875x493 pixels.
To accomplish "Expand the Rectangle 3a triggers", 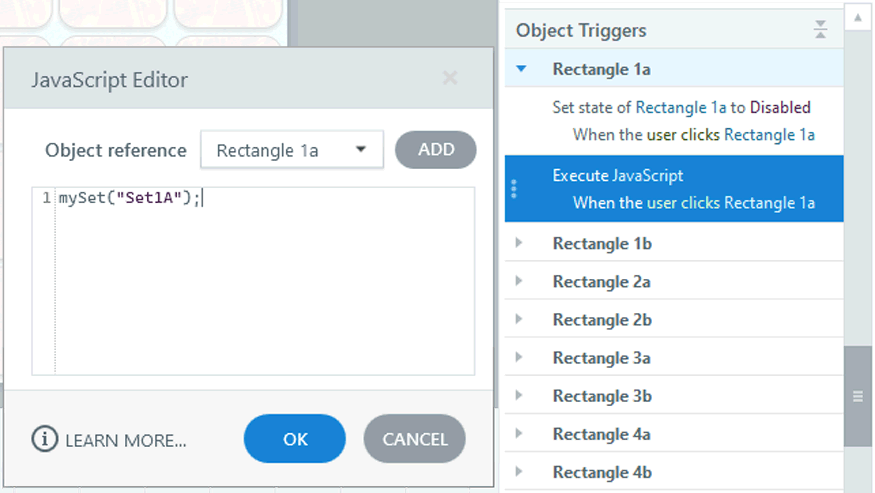I will (x=519, y=357).
